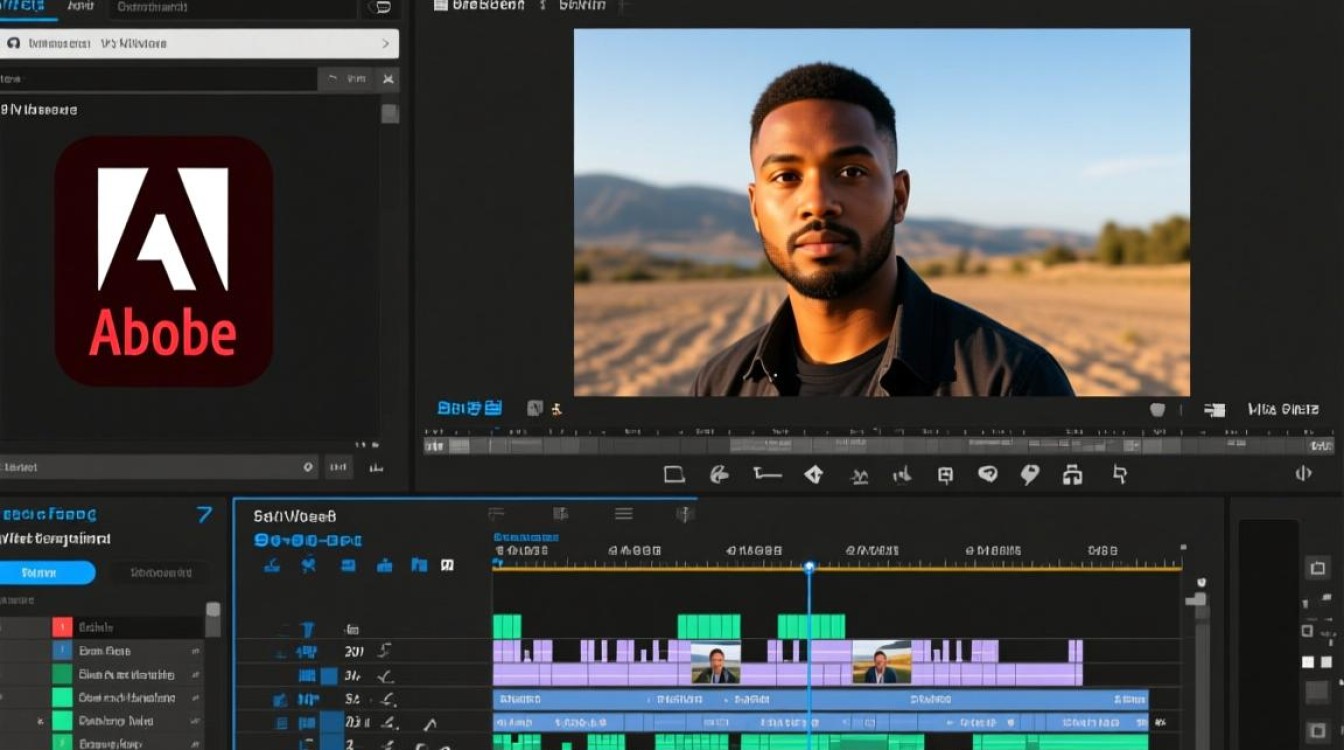Click the speech bubble icon in the monitor controls

[x=987, y=474]
